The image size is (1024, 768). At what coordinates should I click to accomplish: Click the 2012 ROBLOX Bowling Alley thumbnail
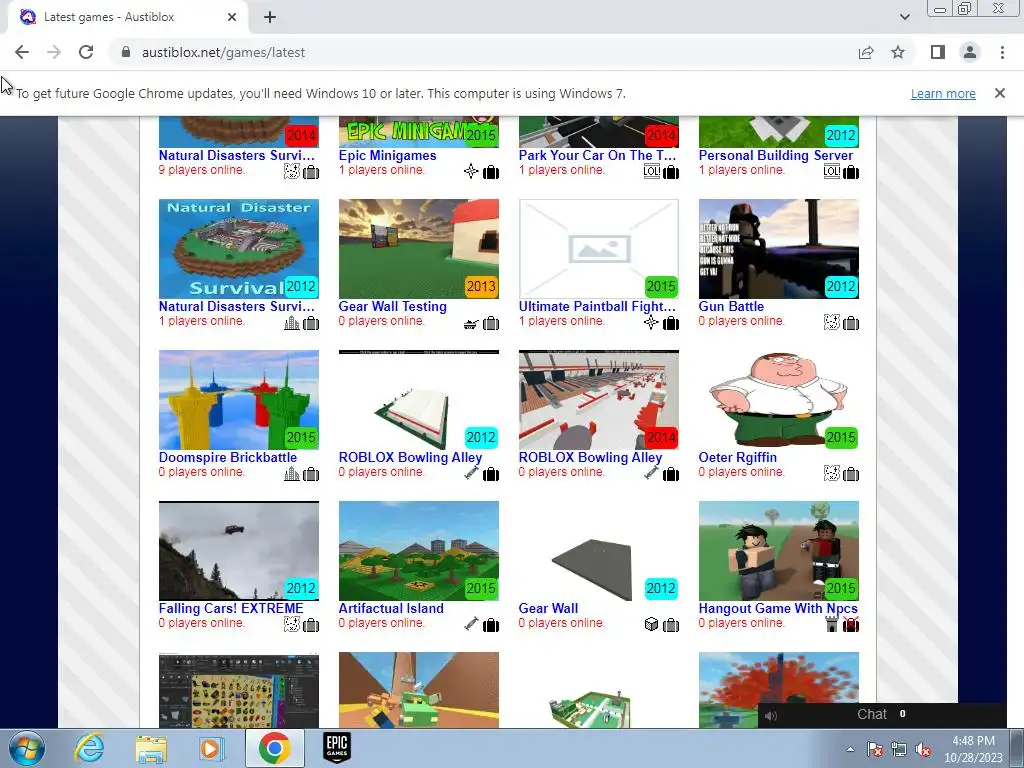coord(419,400)
